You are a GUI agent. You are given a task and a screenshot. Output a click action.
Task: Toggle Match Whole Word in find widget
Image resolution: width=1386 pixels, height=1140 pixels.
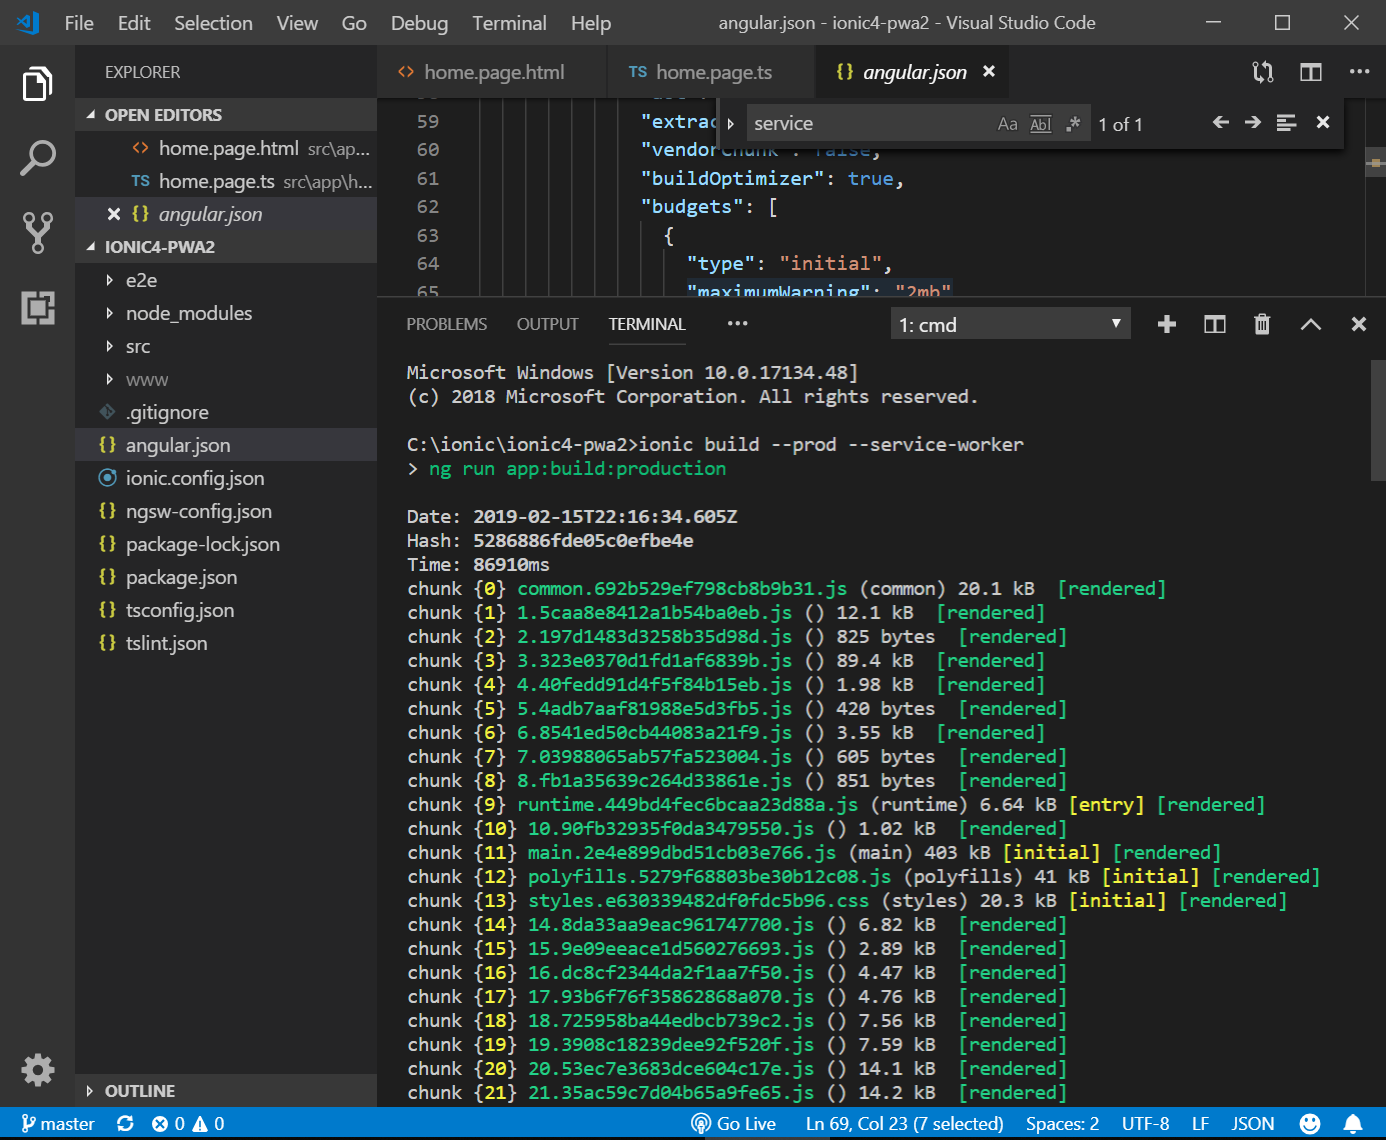click(1040, 124)
